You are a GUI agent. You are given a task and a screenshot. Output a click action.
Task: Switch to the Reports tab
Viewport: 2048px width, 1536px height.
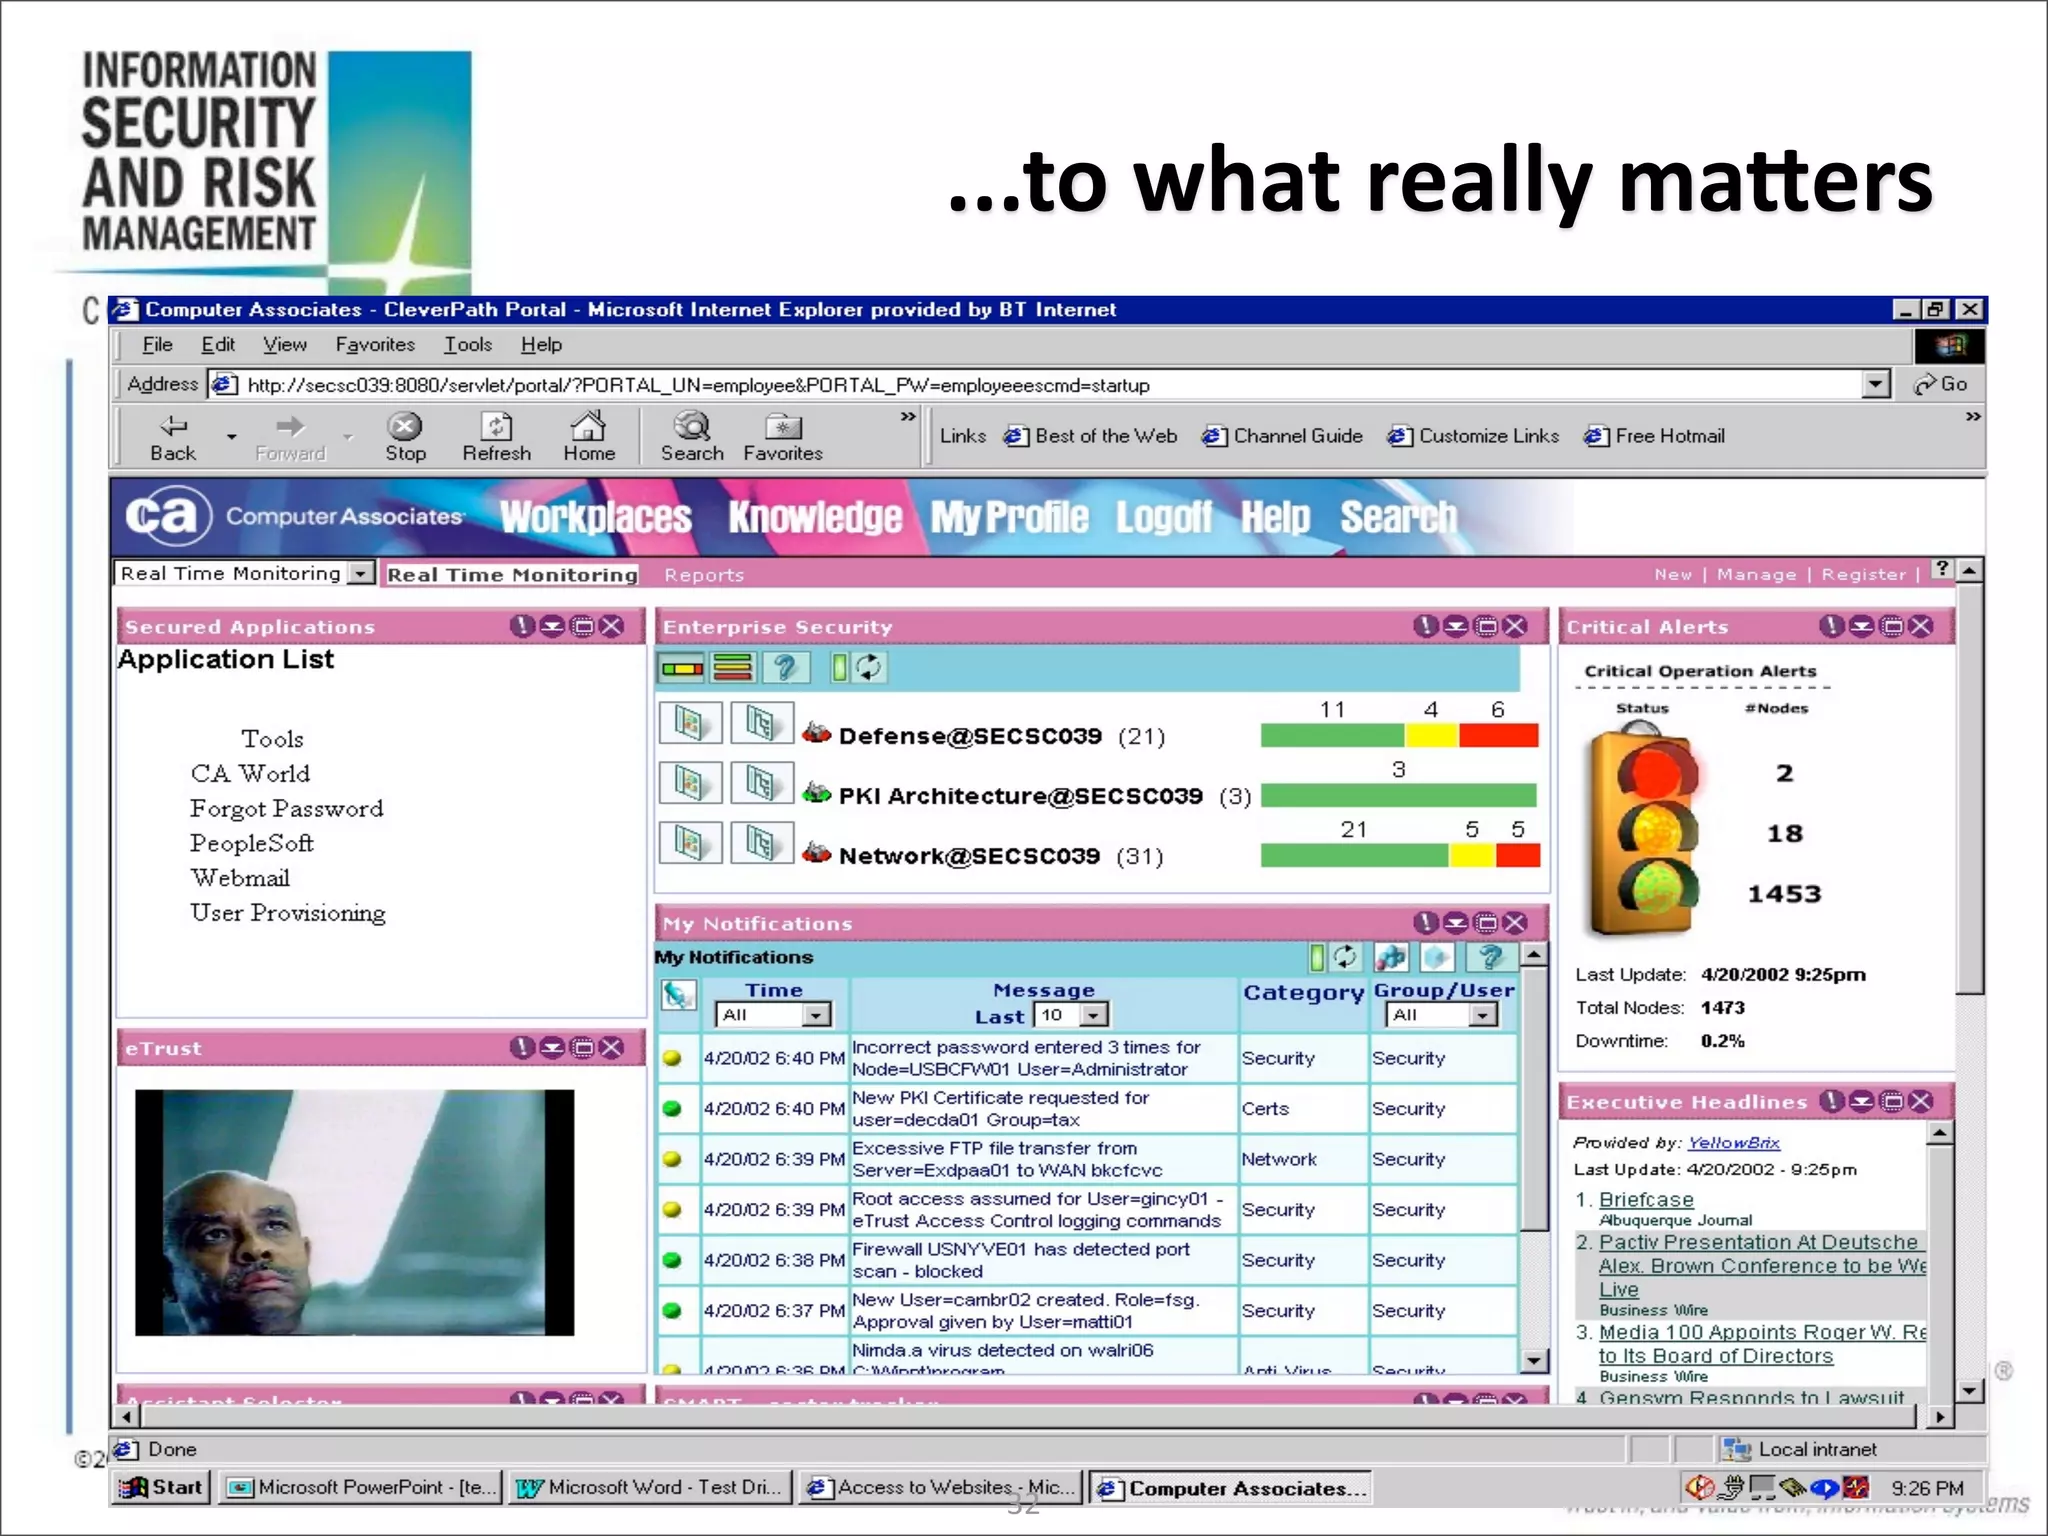tap(704, 575)
